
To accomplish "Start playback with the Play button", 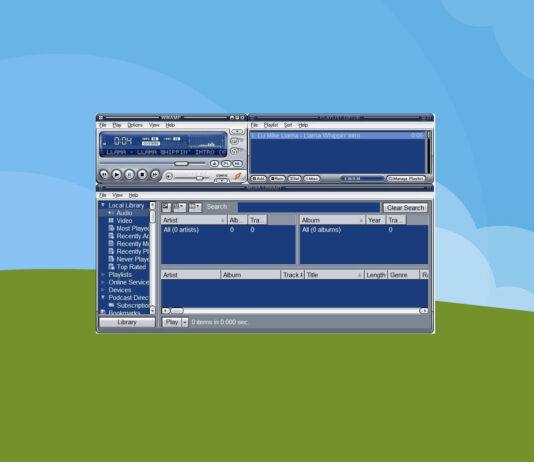I will 116,175.
